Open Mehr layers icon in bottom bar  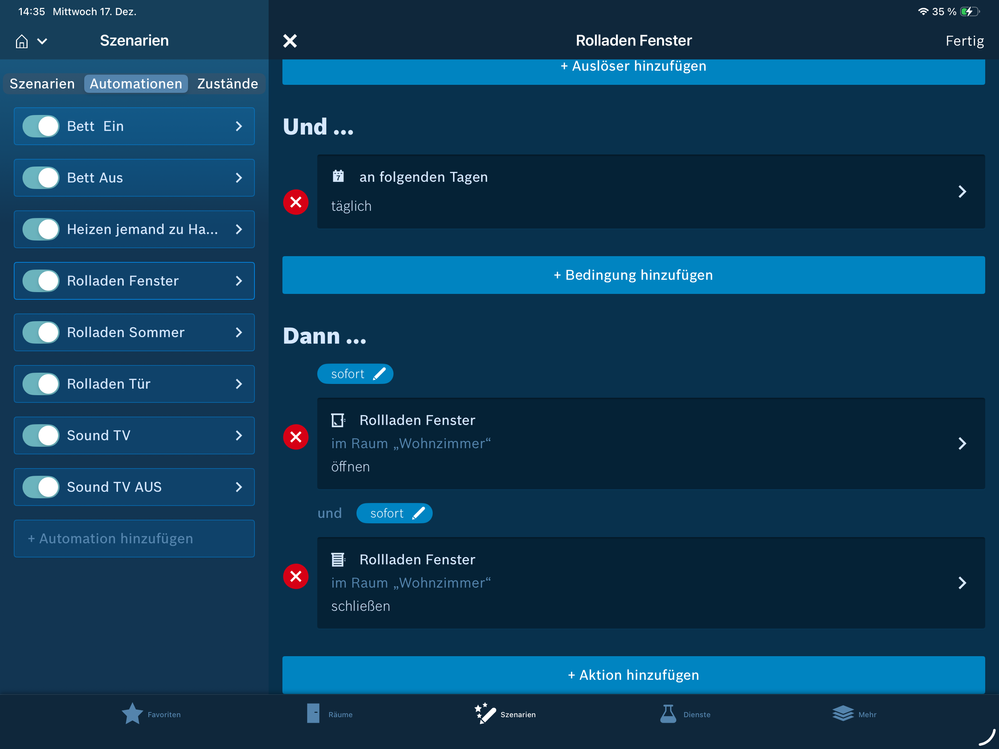tap(843, 713)
